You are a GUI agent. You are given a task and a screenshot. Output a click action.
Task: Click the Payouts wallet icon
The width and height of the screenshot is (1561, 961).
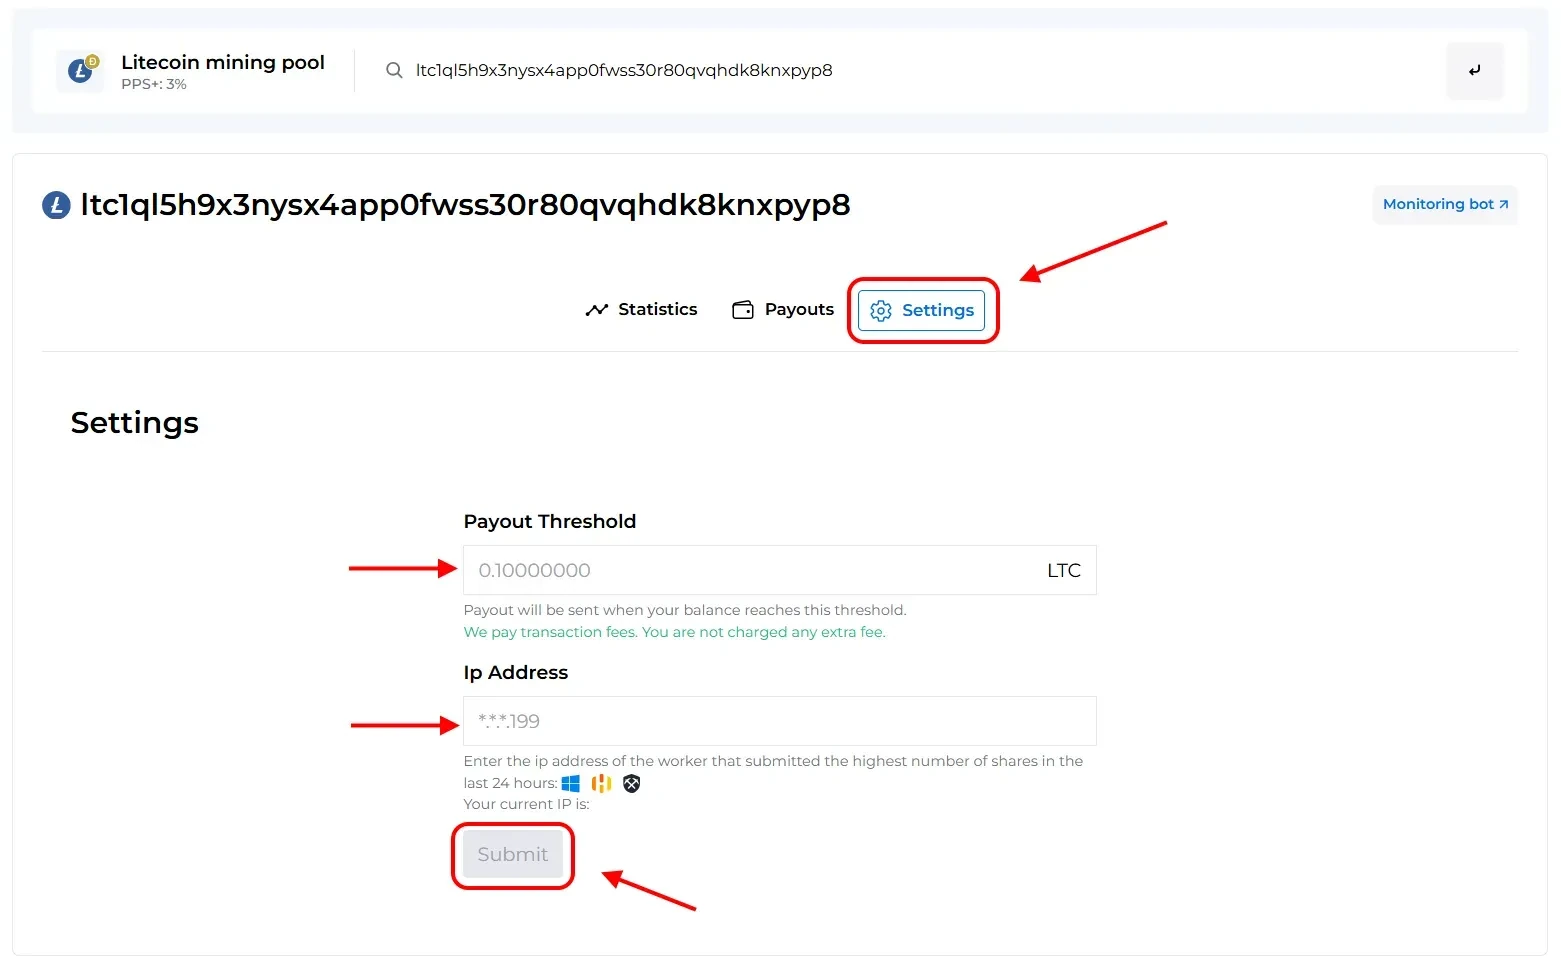(x=743, y=310)
